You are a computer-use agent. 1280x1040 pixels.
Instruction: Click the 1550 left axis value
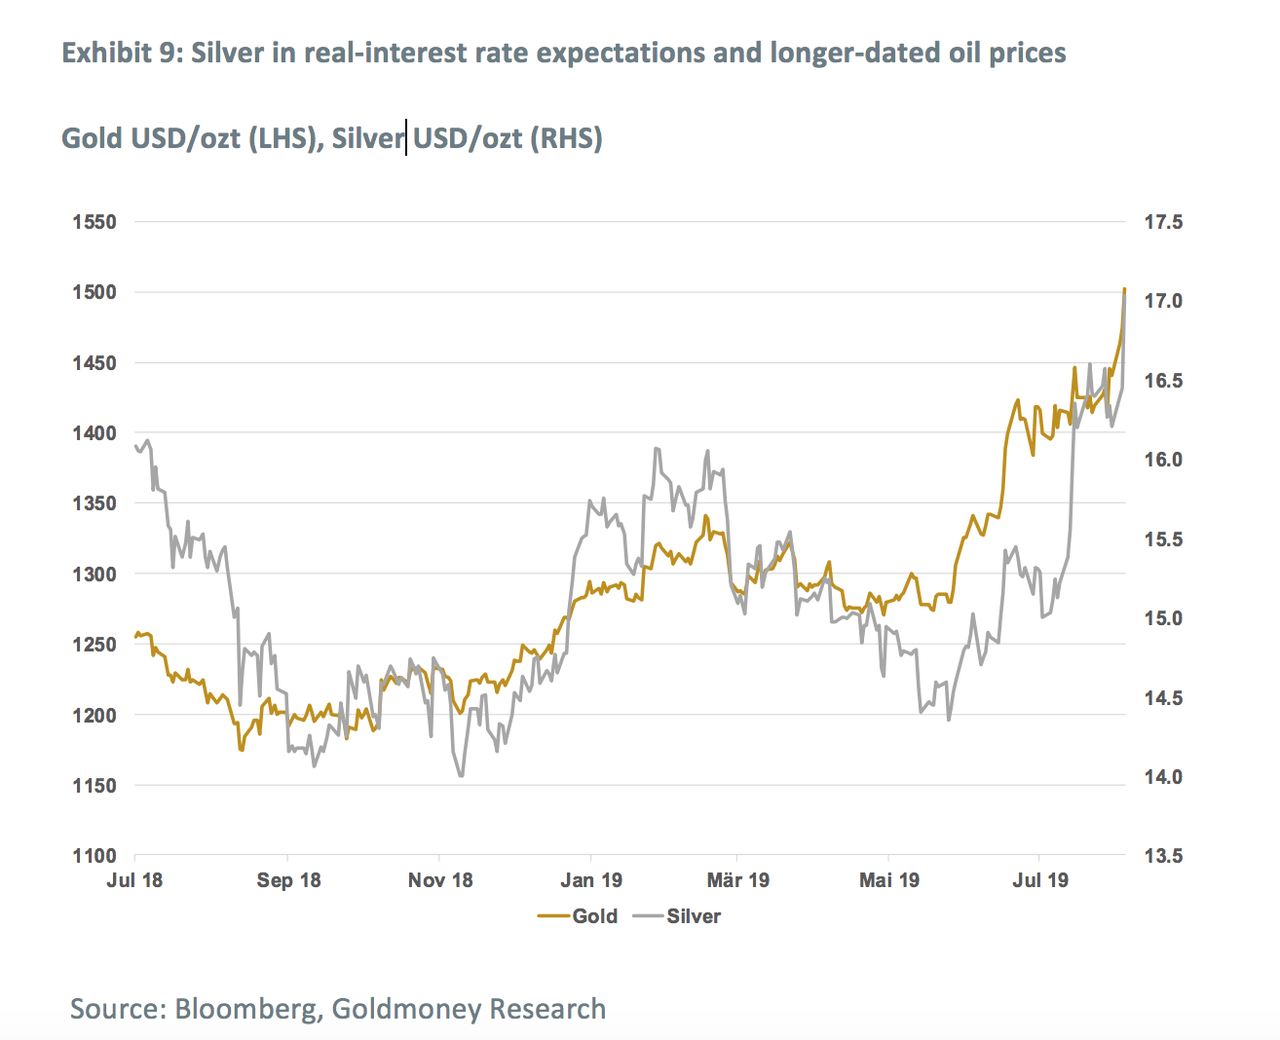(x=94, y=222)
